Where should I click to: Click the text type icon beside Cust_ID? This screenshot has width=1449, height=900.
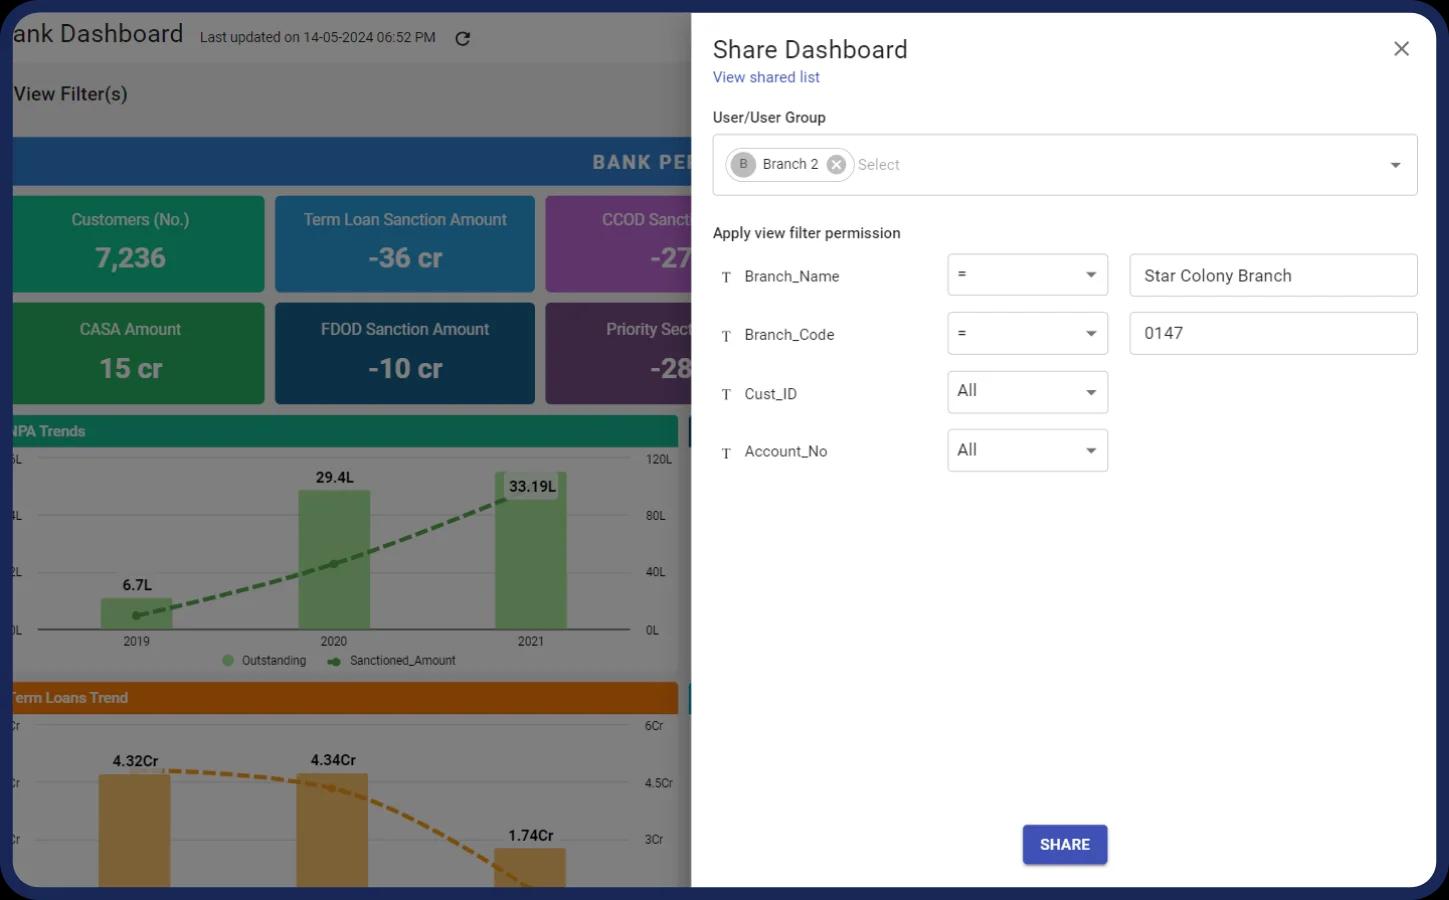click(726, 395)
